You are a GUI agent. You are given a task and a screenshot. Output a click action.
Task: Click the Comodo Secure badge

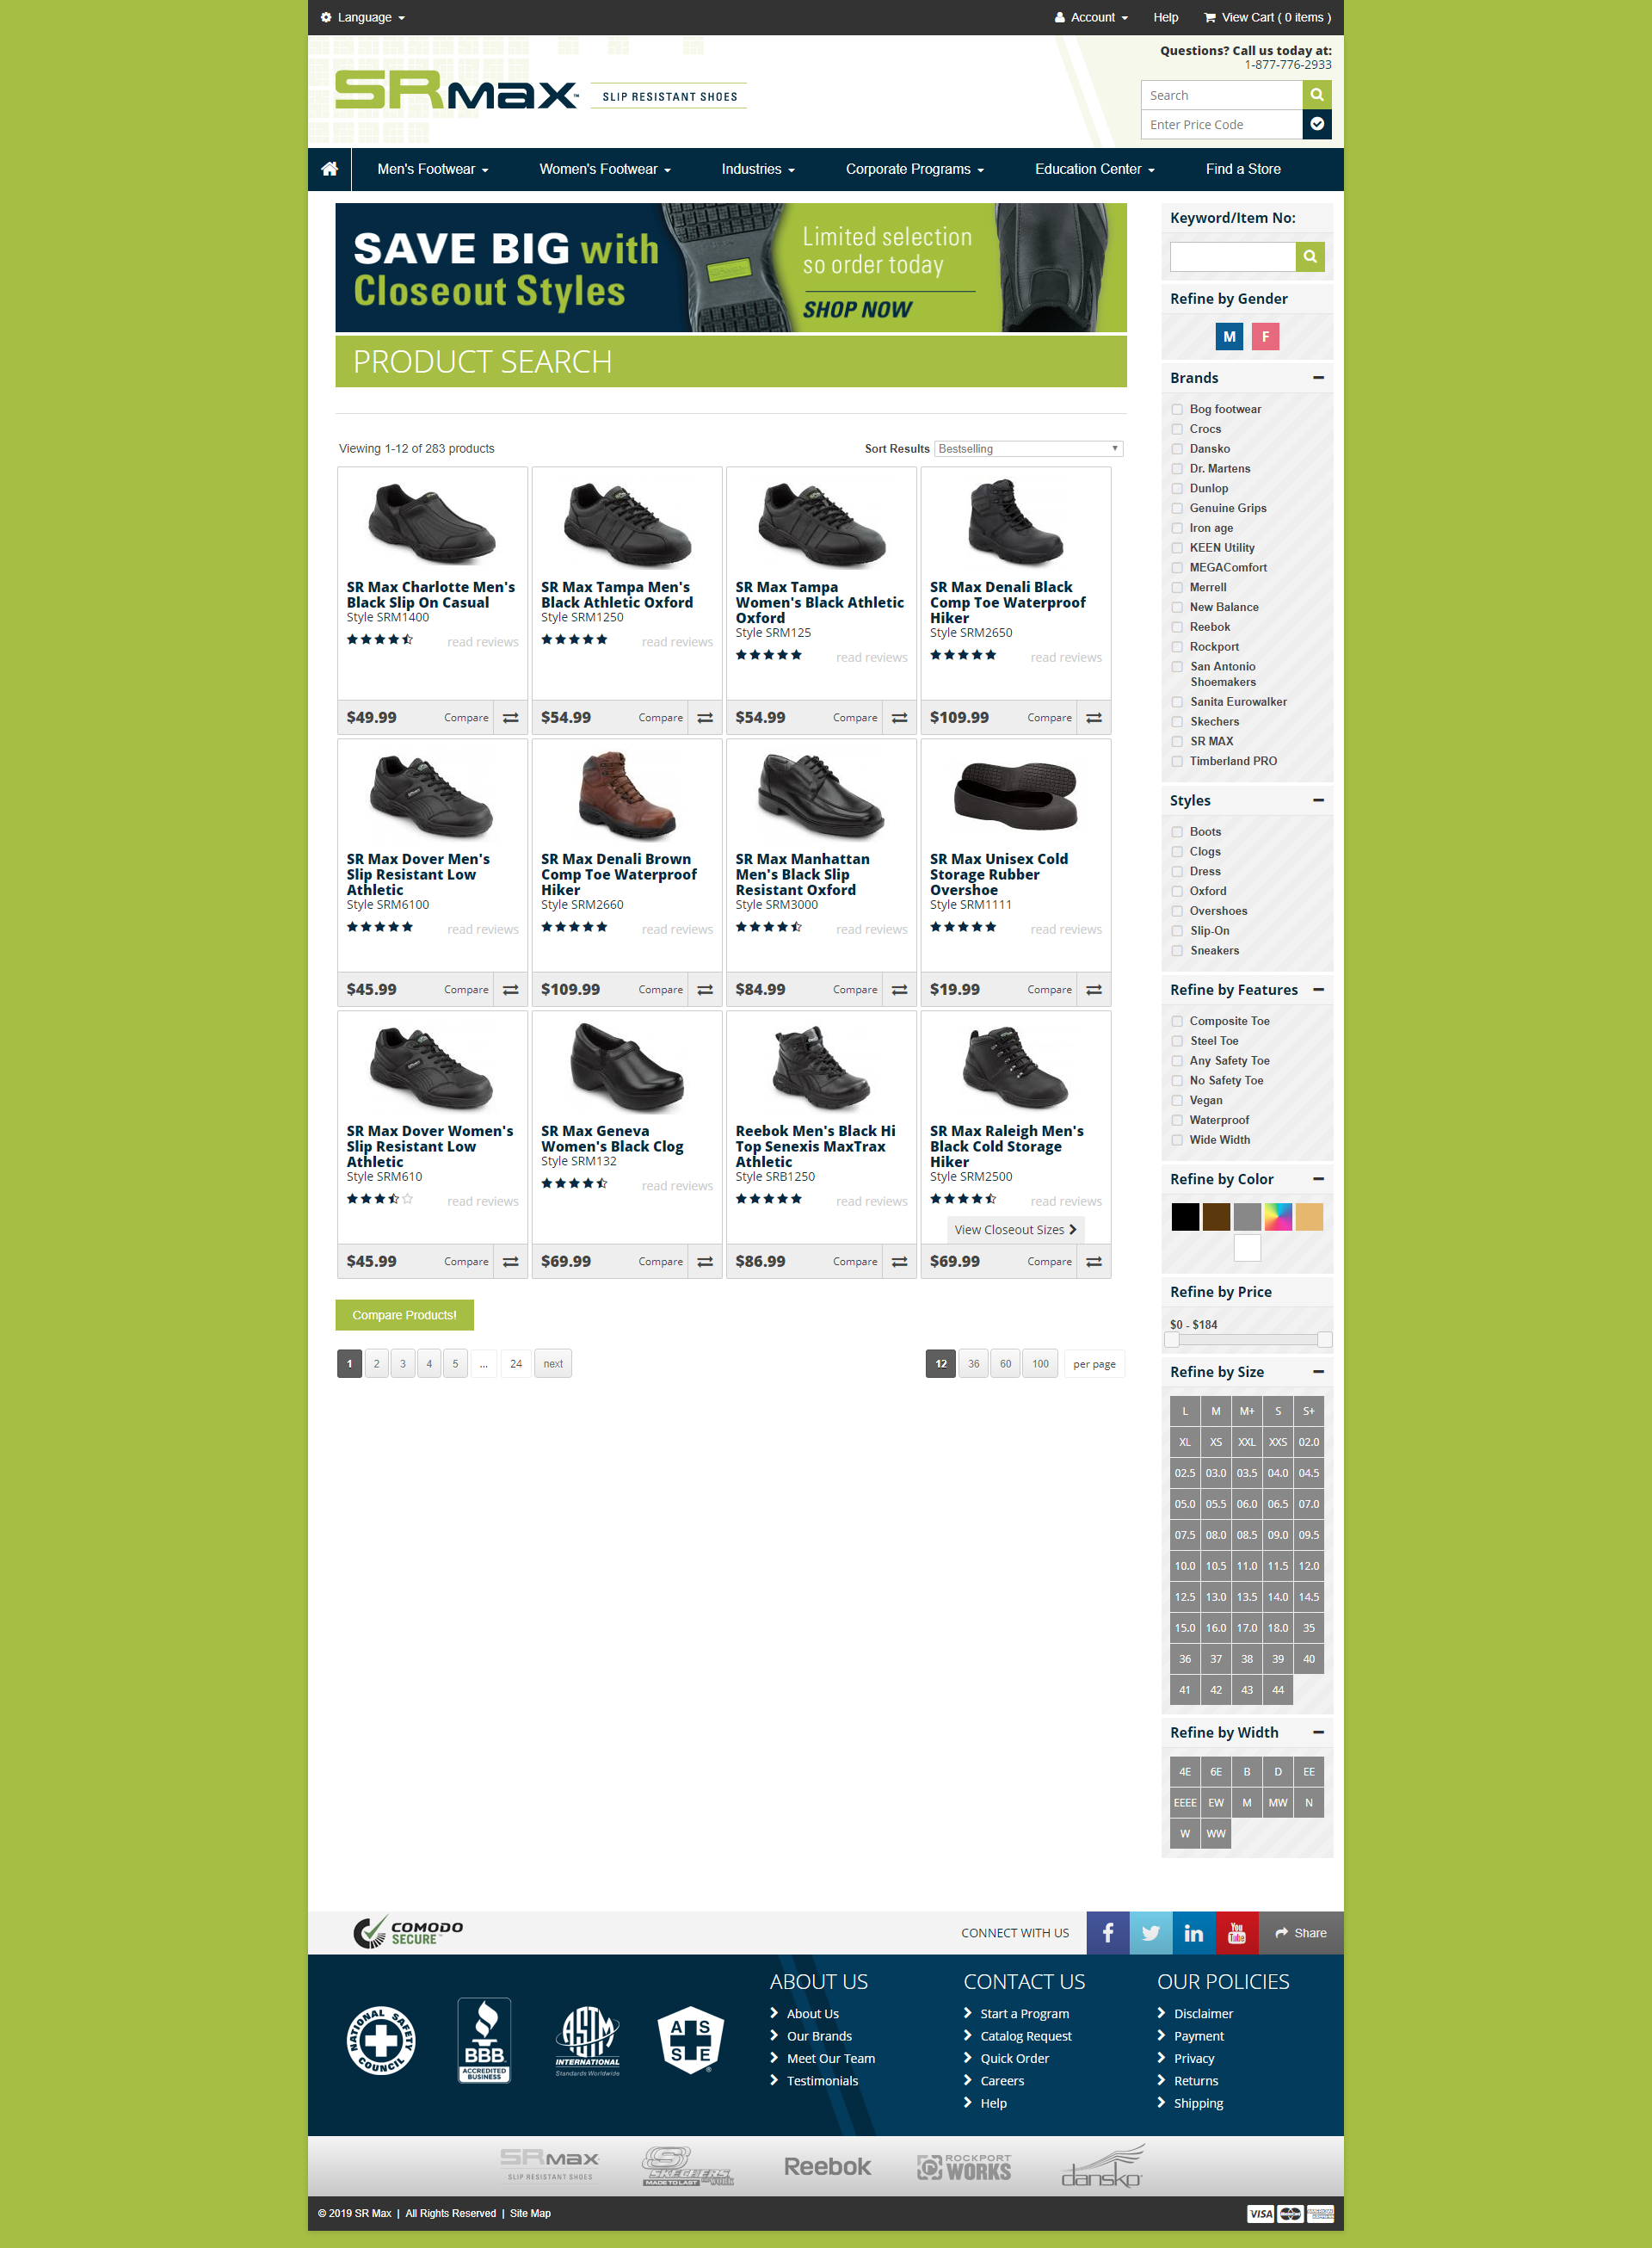pyautogui.click(x=408, y=1932)
